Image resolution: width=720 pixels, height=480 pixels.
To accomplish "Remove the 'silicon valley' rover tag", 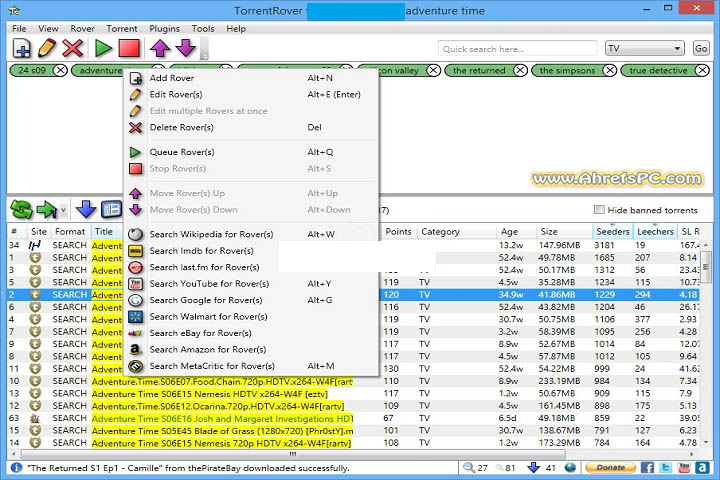I will point(433,70).
